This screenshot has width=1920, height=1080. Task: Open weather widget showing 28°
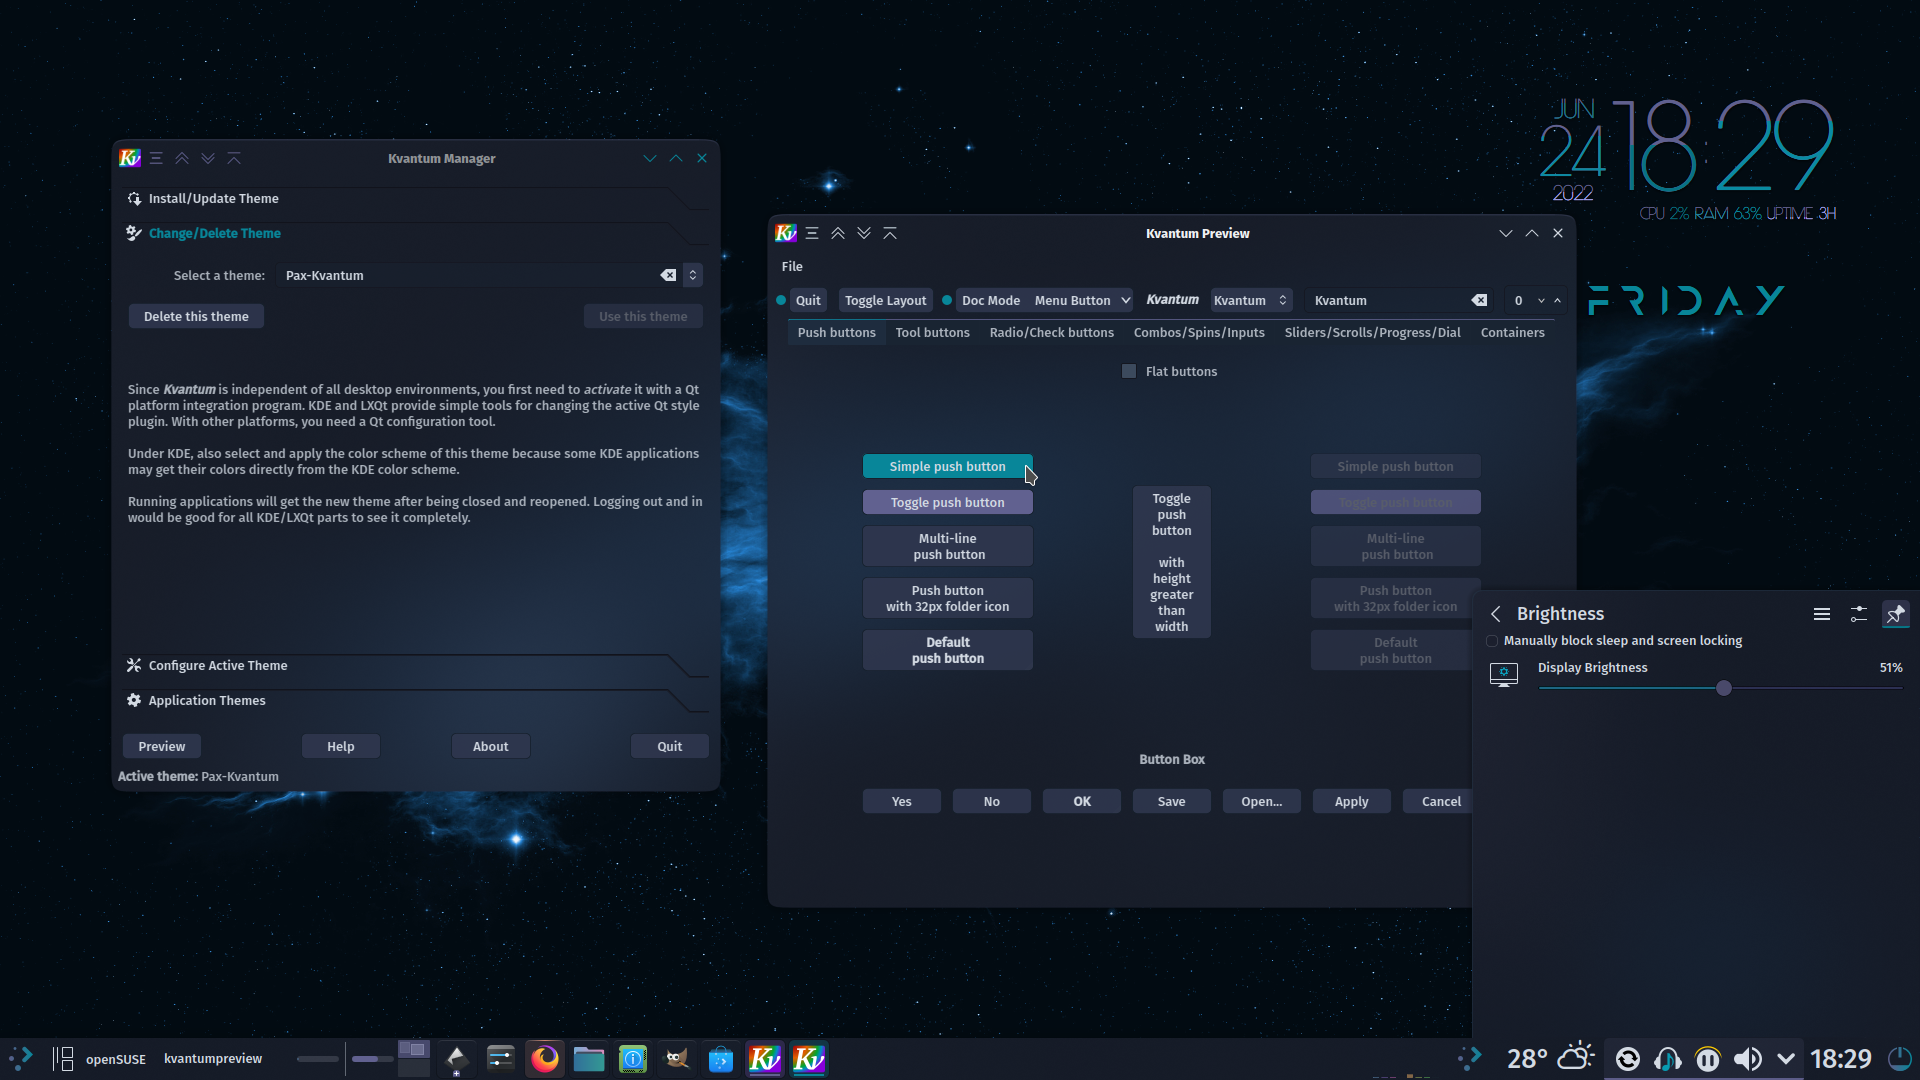coord(1551,1058)
